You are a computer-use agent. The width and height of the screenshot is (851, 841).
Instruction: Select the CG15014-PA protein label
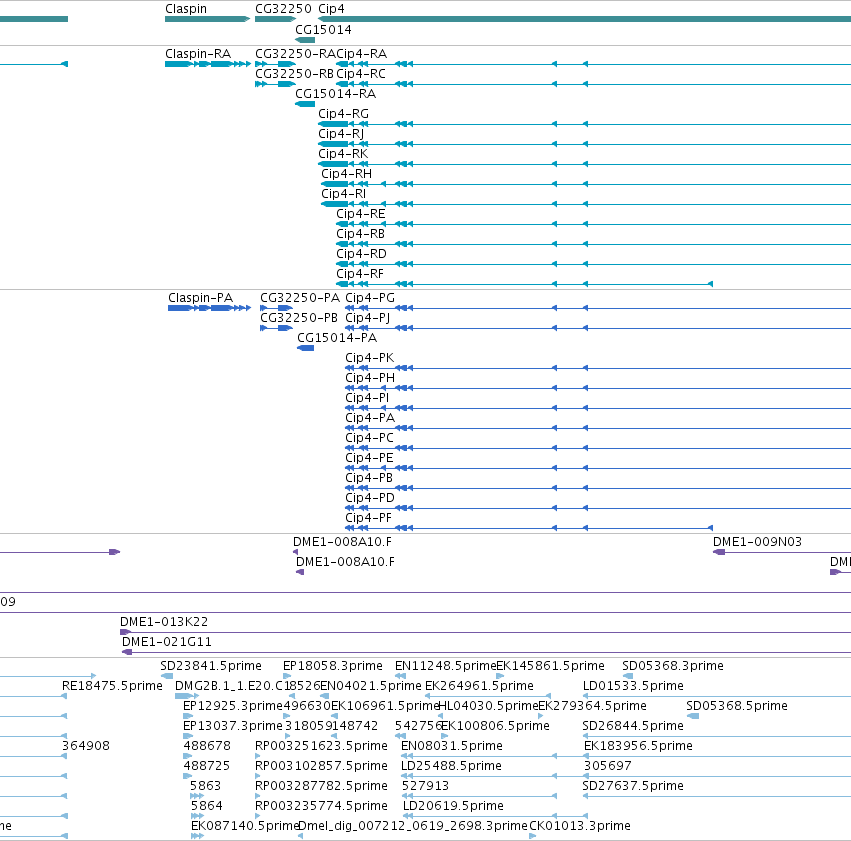pos(337,338)
